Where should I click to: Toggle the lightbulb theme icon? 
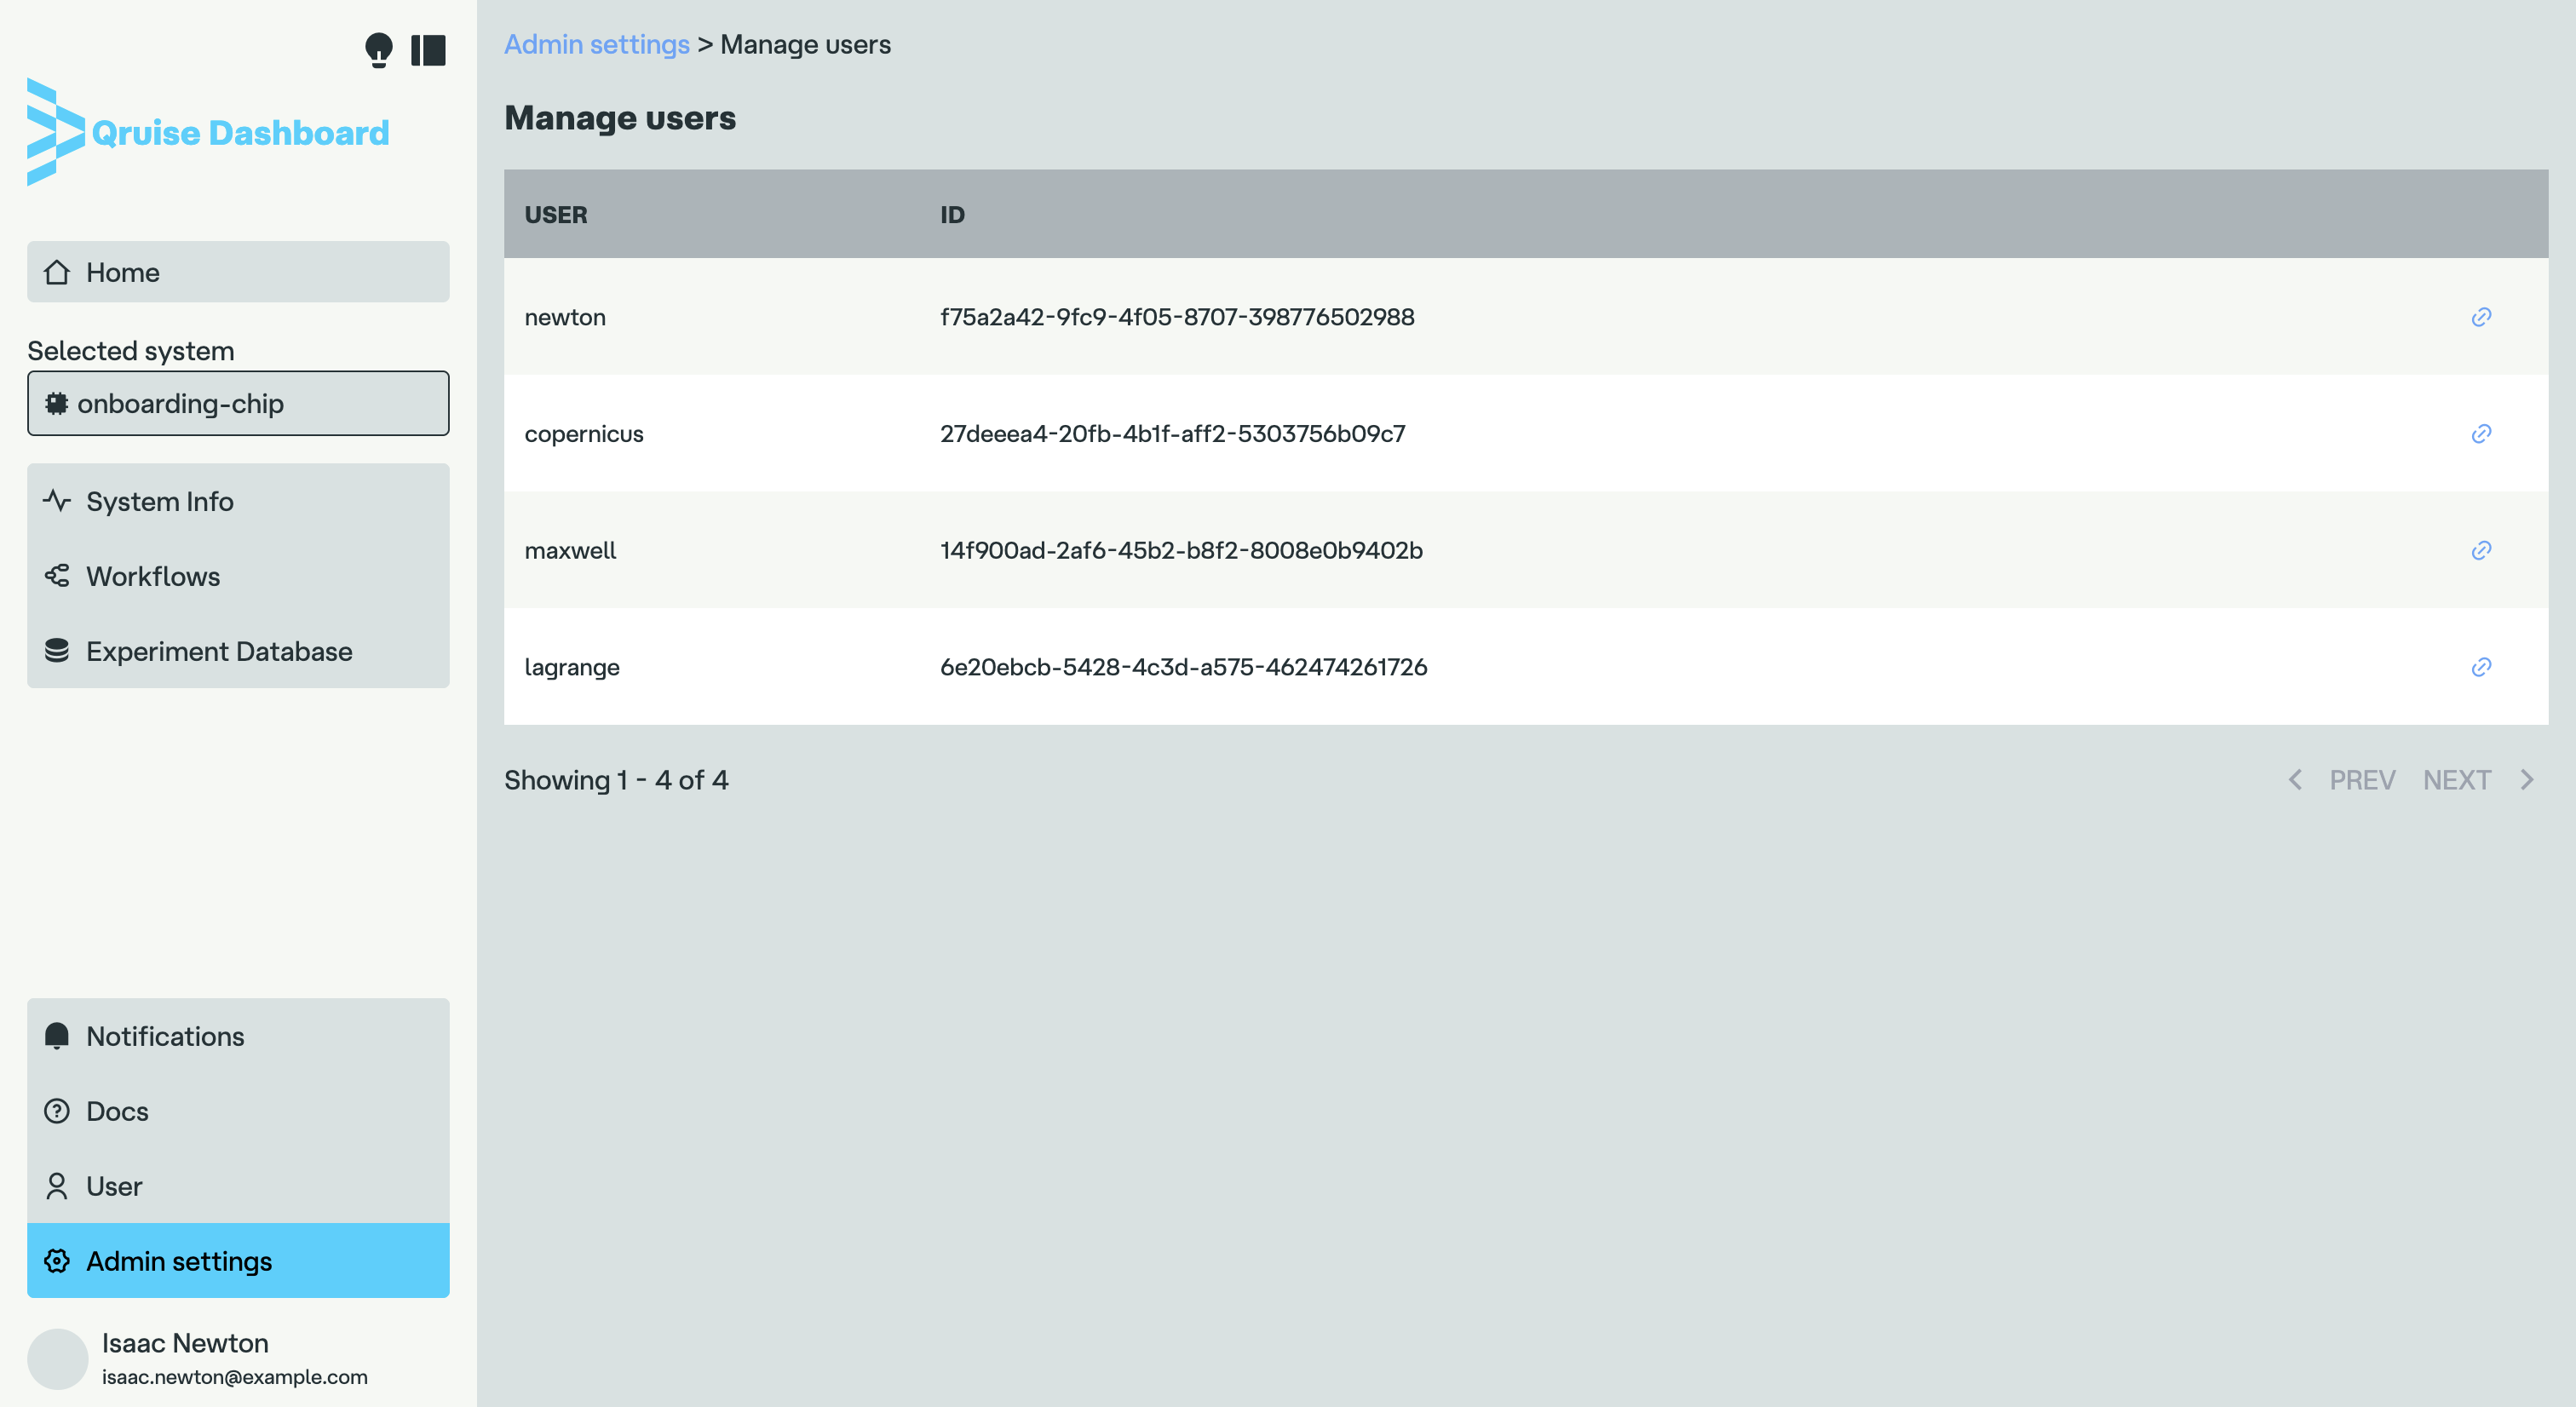coord(378,49)
